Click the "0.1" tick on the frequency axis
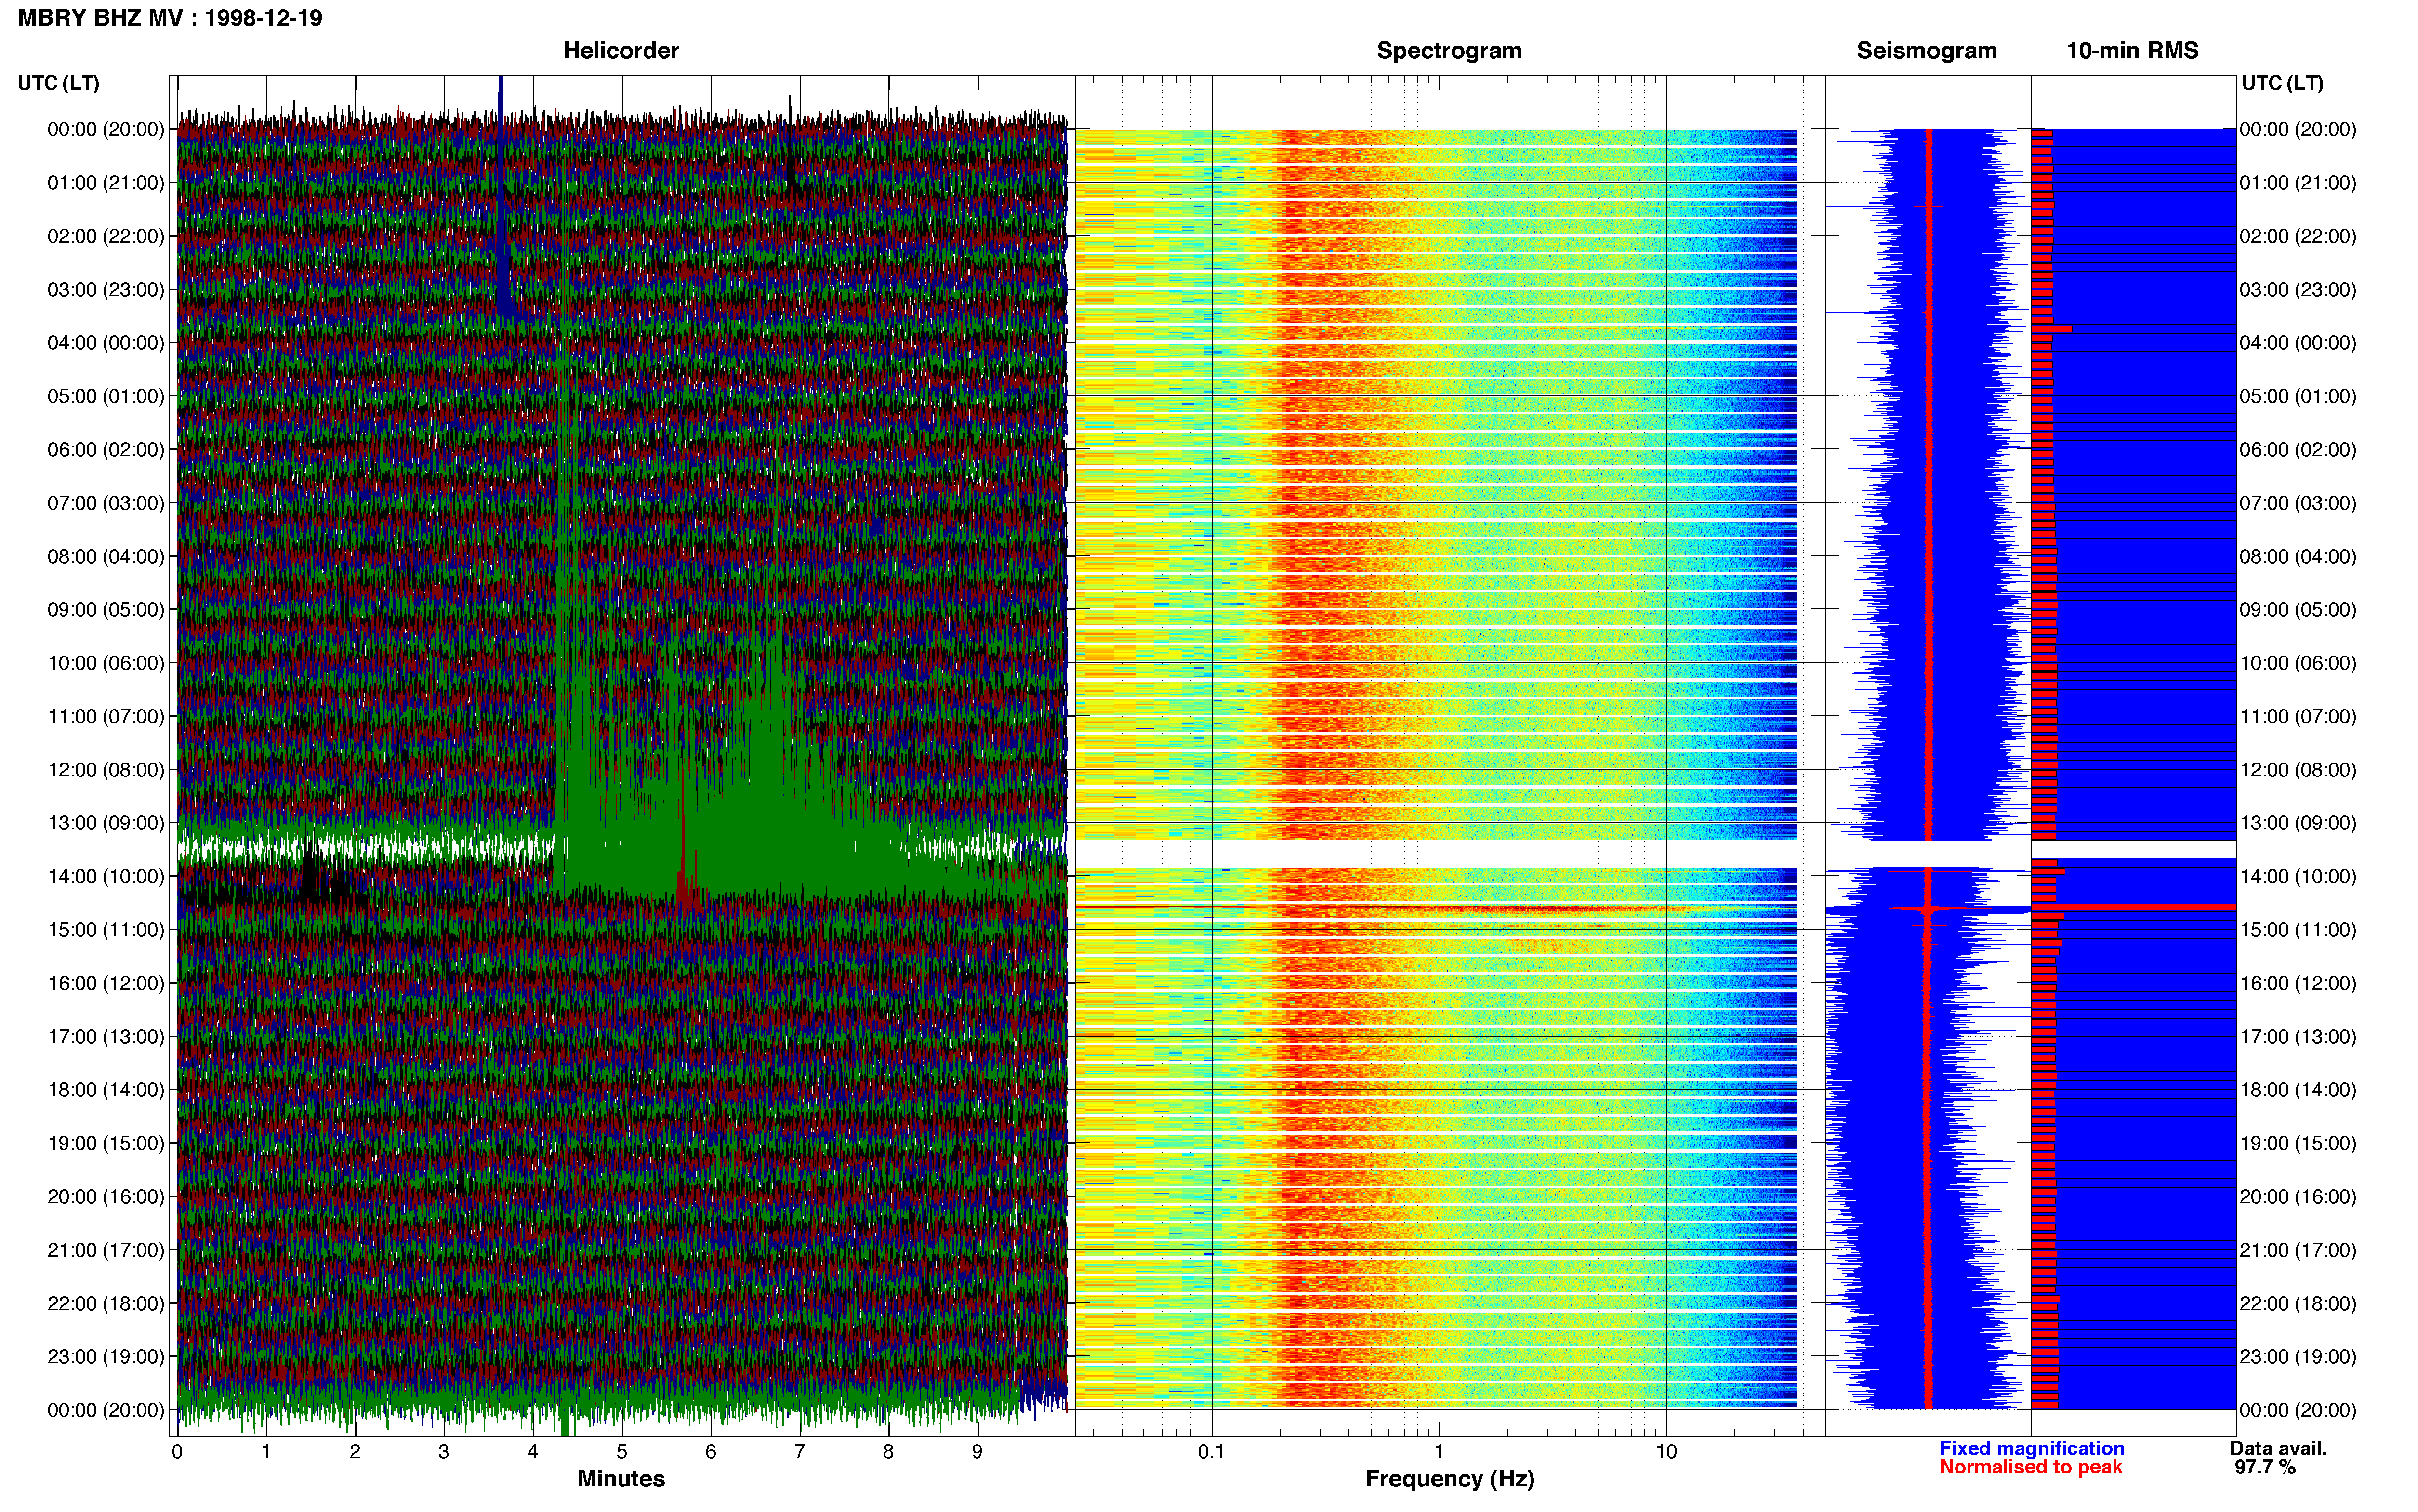The image size is (2418, 1512). tap(1211, 1452)
